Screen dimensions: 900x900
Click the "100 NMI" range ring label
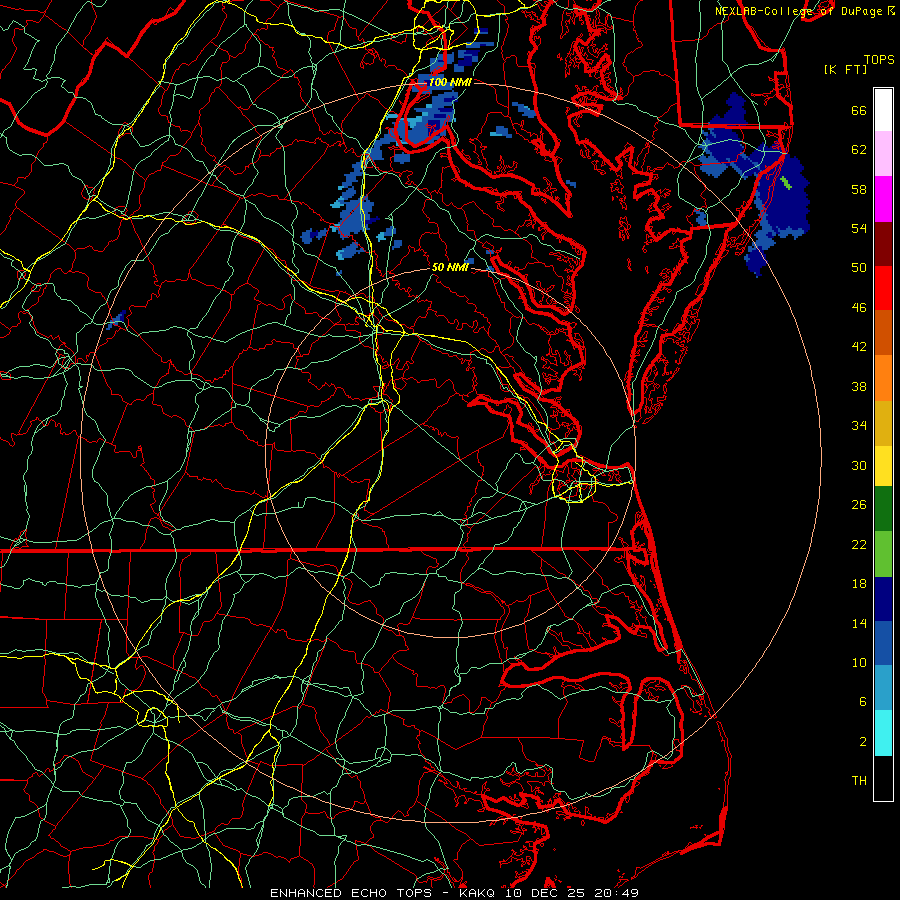click(450, 83)
